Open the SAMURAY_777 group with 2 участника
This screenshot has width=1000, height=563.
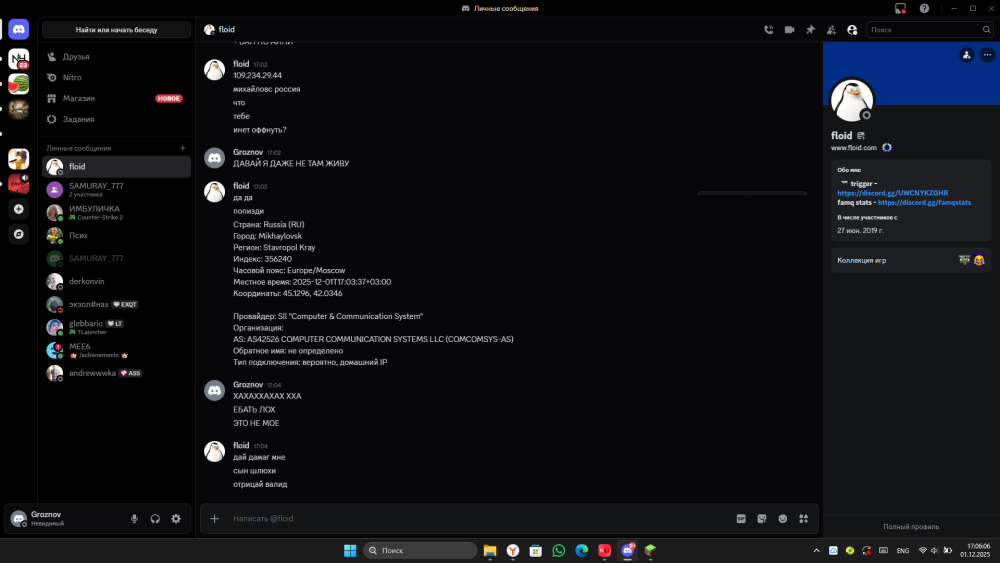click(116, 189)
